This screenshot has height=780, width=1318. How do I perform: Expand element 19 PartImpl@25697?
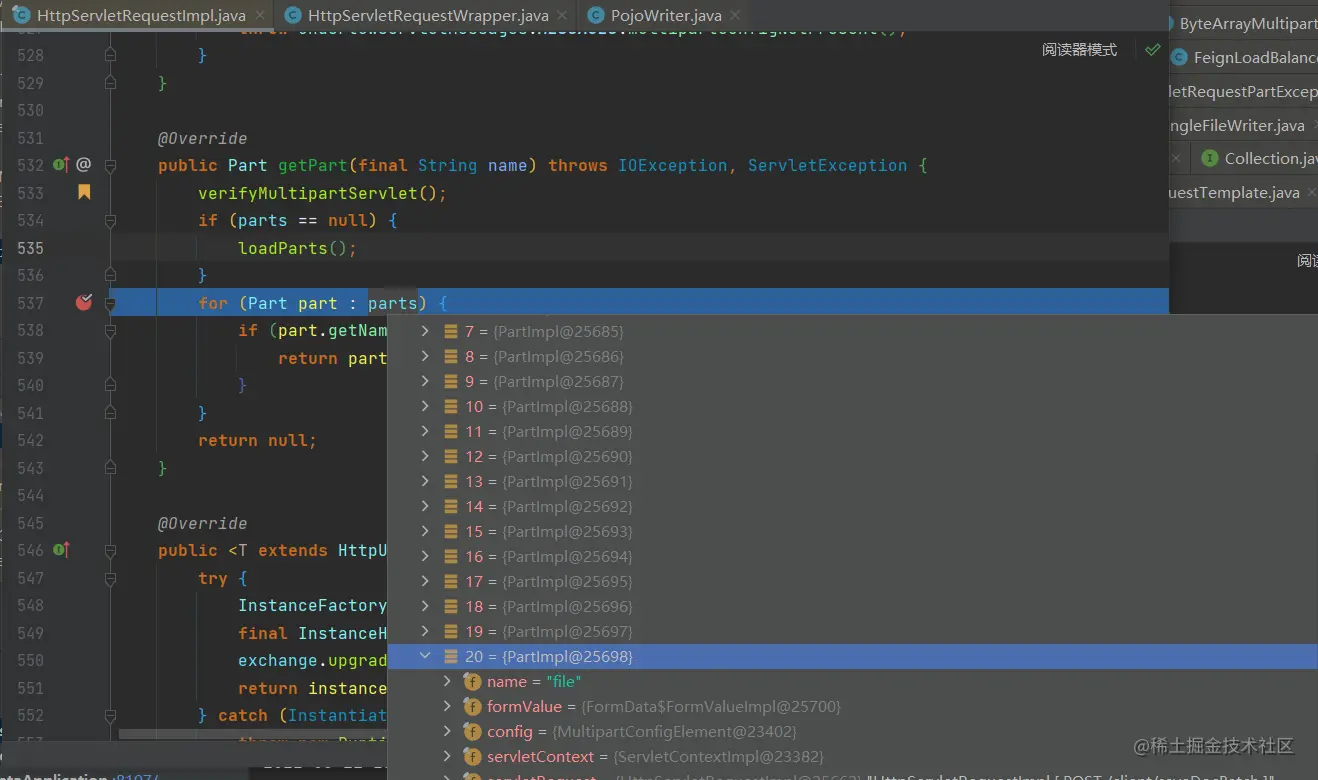click(x=425, y=631)
